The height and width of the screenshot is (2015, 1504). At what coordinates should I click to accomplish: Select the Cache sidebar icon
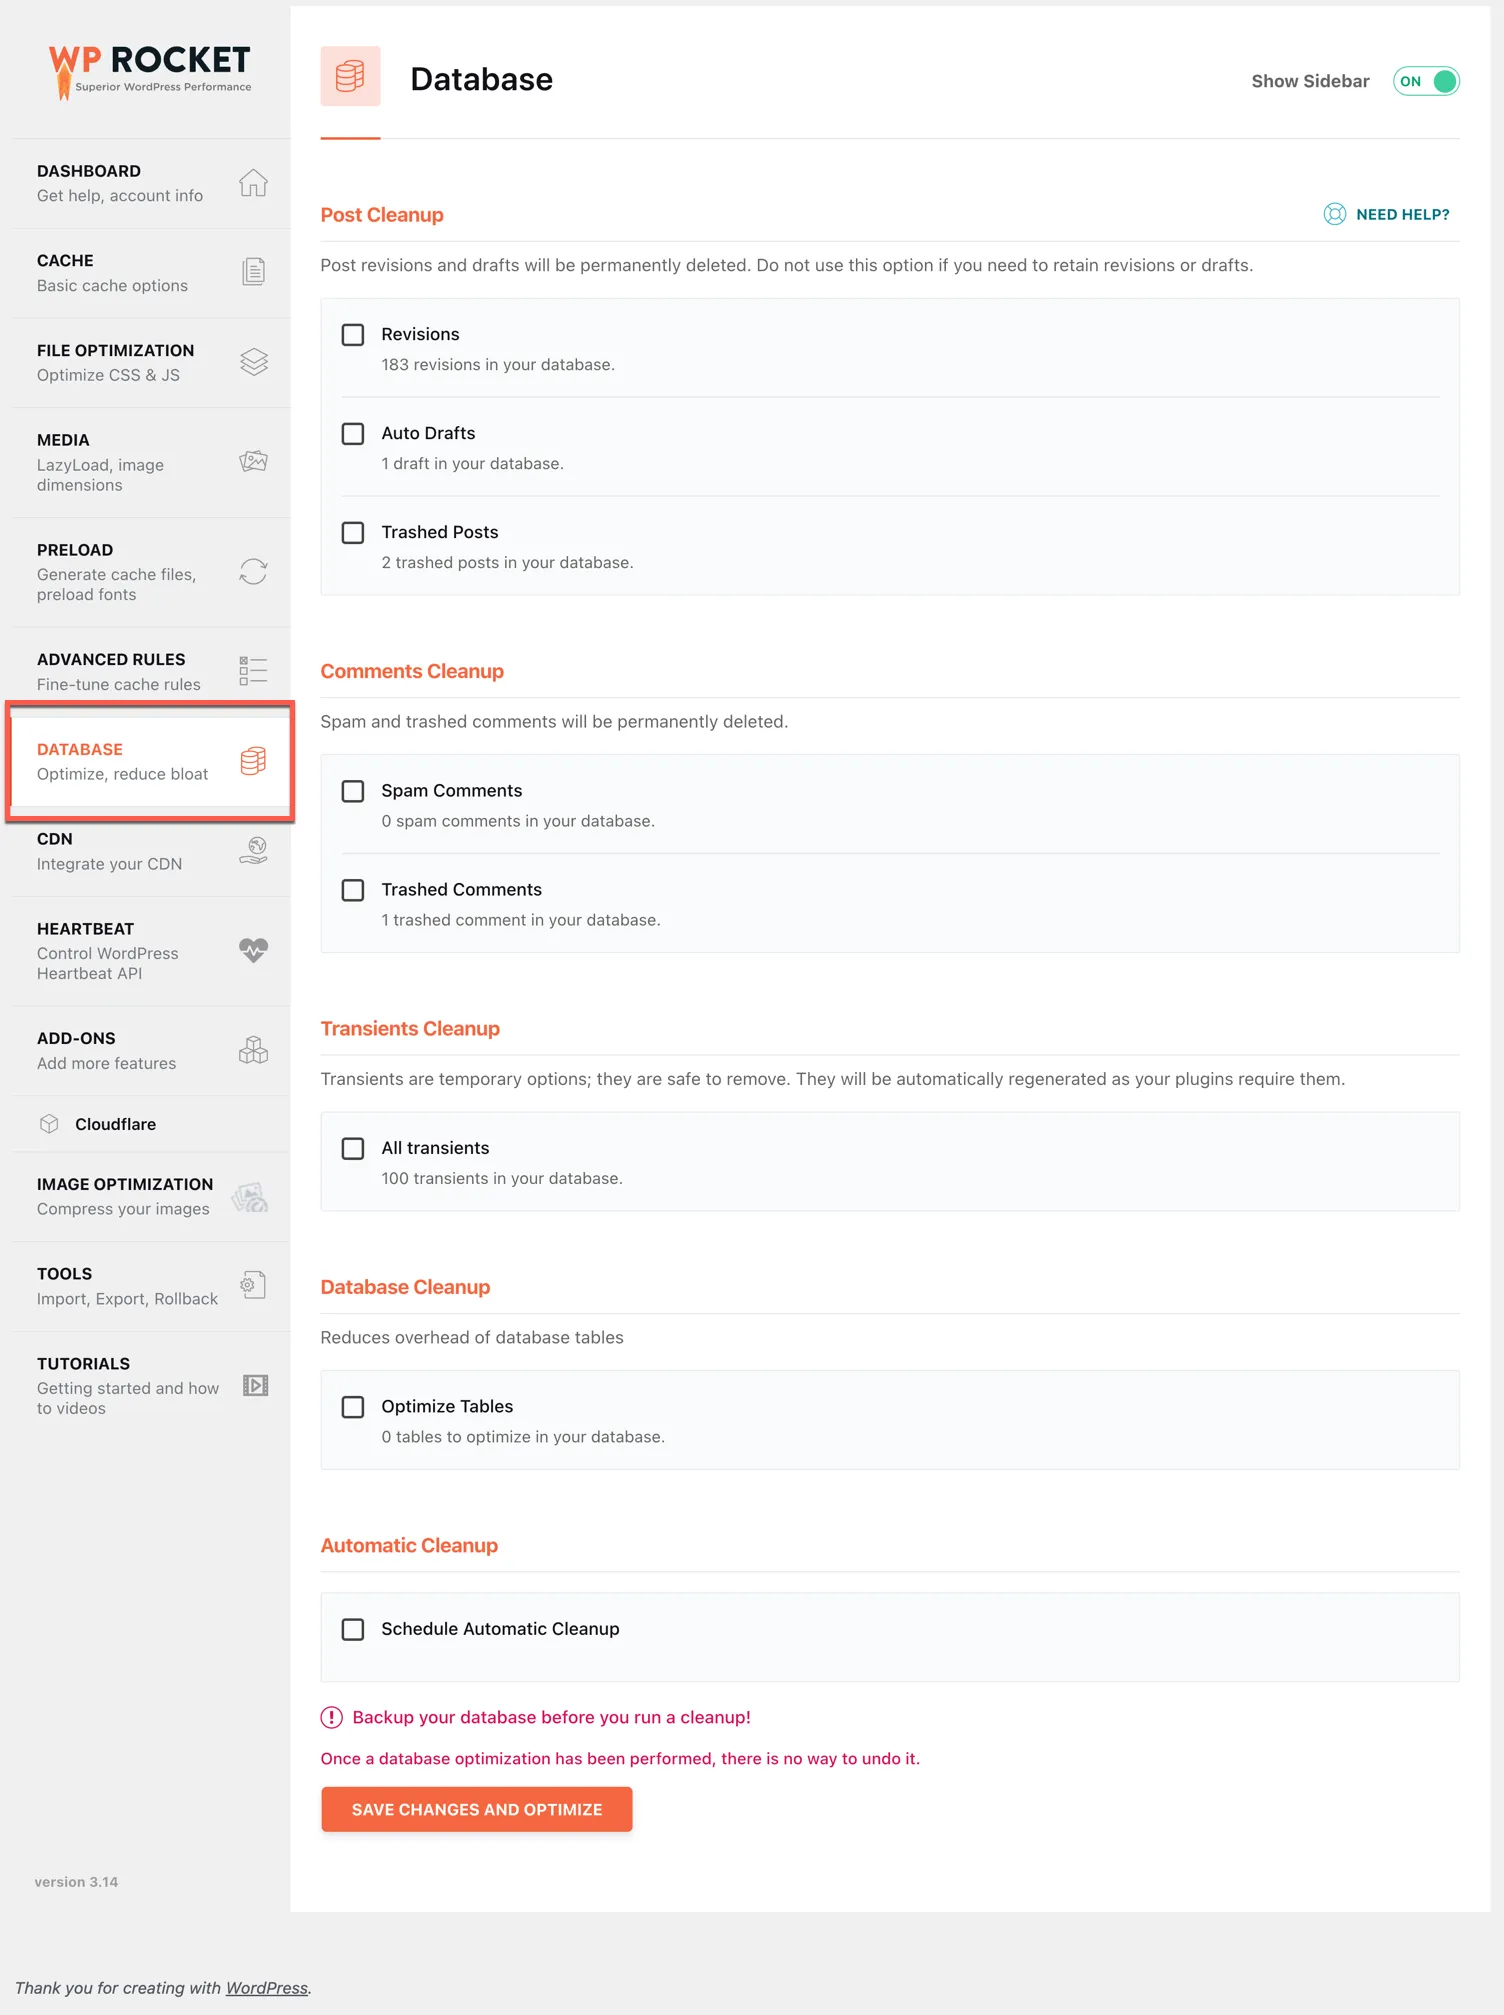(x=253, y=270)
